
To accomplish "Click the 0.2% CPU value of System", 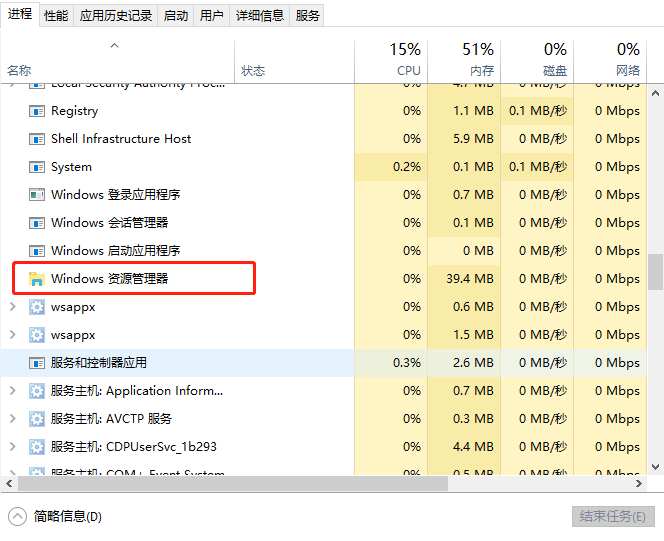I will pos(407,167).
